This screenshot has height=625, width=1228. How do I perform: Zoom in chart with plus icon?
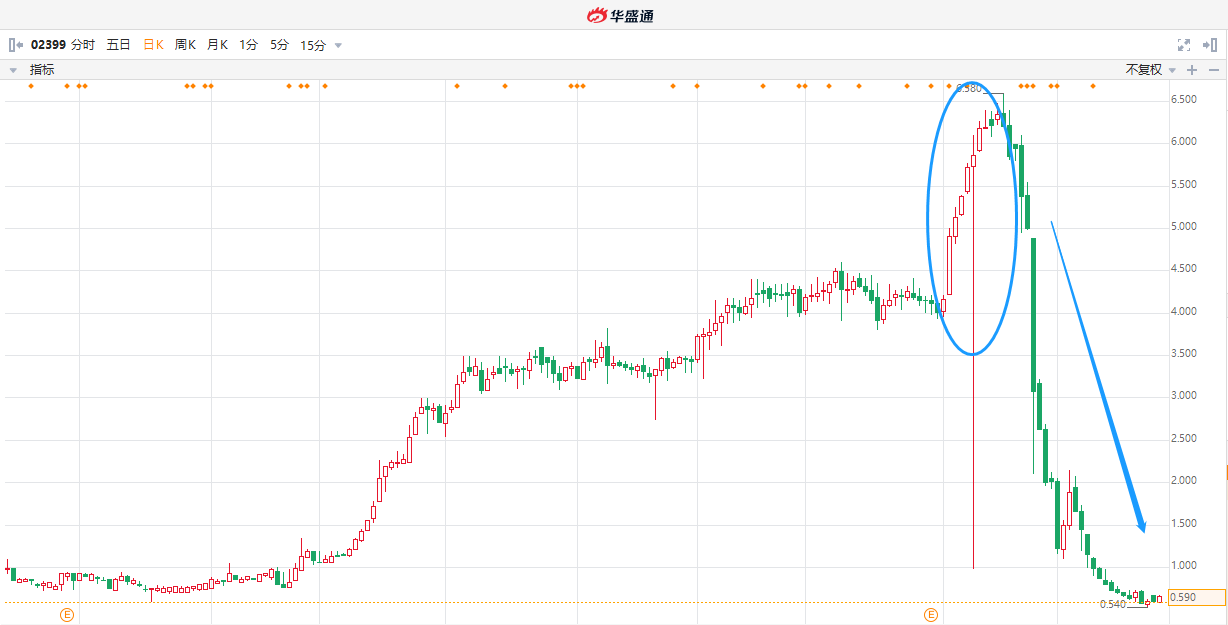tap(1192, 70)
